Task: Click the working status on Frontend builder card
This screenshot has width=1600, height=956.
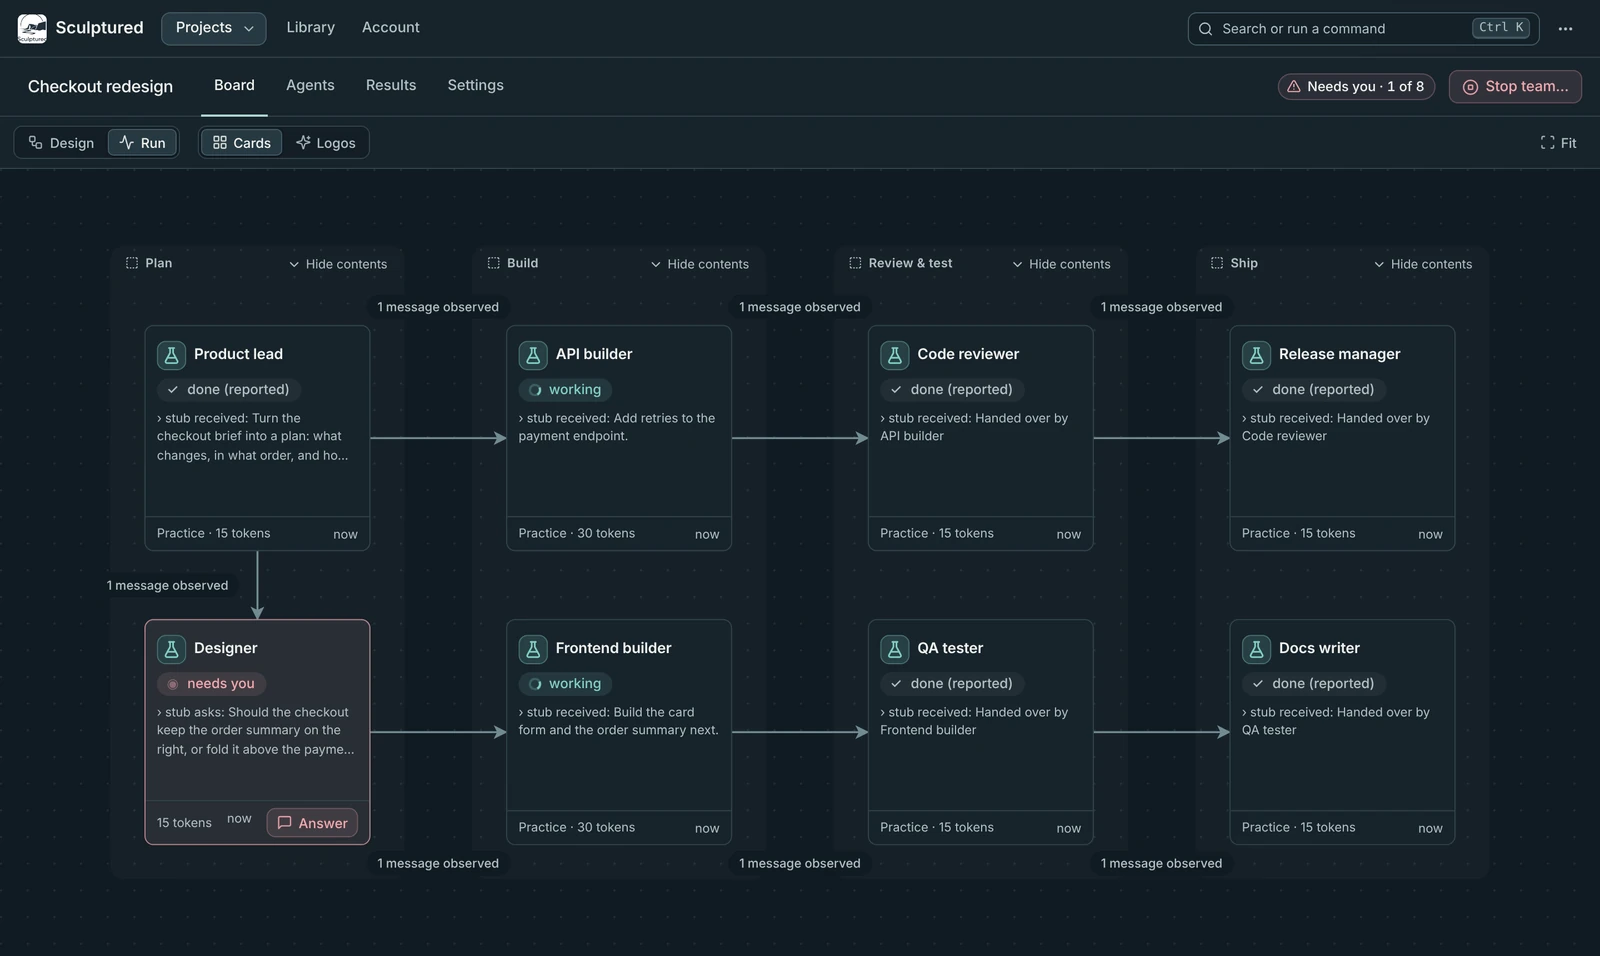Action: pos(565,684)
